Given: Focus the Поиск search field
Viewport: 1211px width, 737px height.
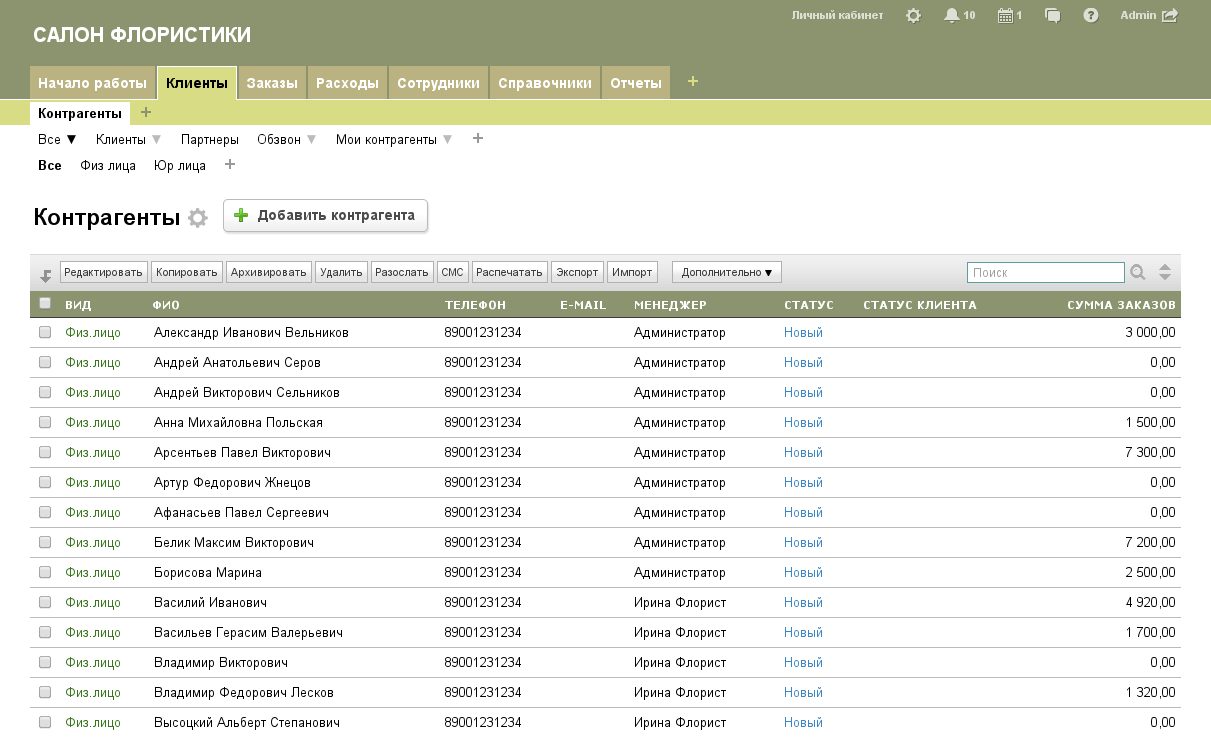Looking at the screenshot, I should (1045, 272).
